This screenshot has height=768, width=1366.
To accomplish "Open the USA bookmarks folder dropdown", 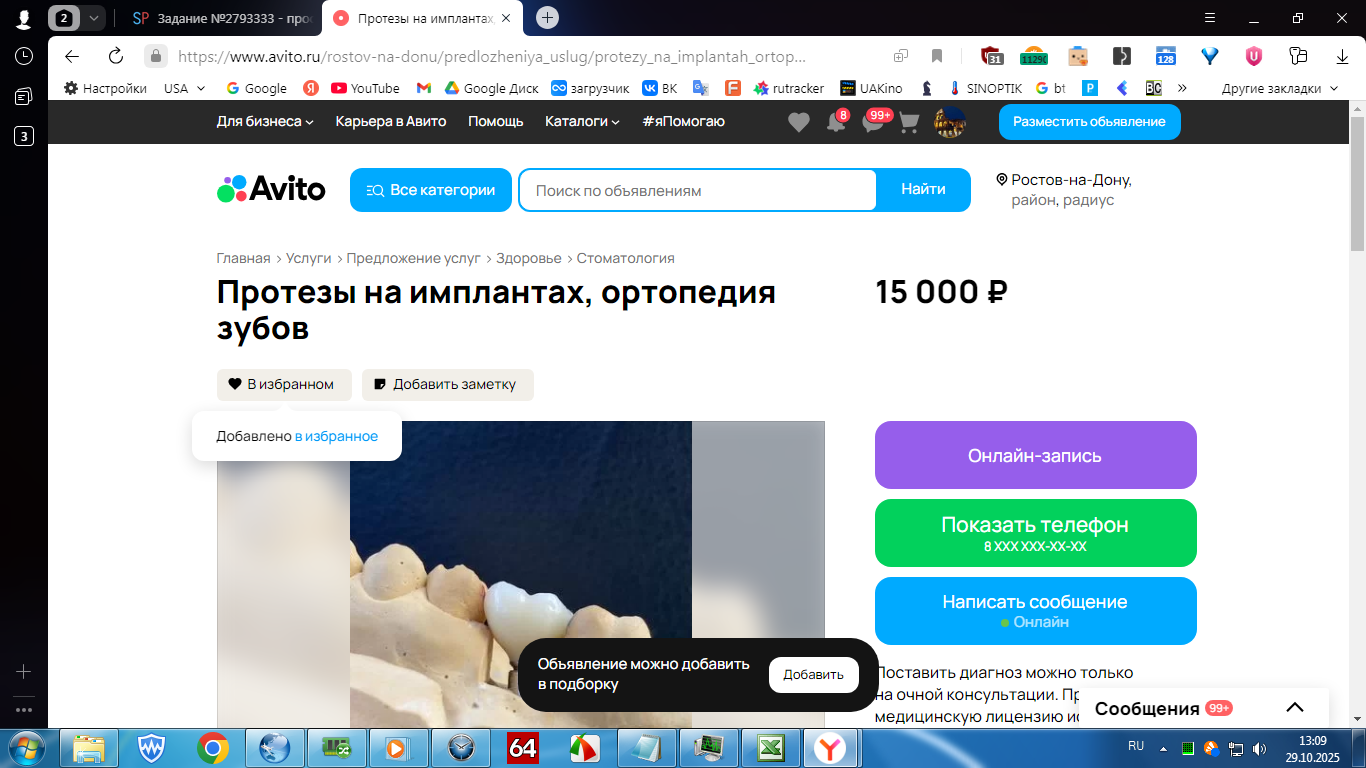I will coord(184,88).
